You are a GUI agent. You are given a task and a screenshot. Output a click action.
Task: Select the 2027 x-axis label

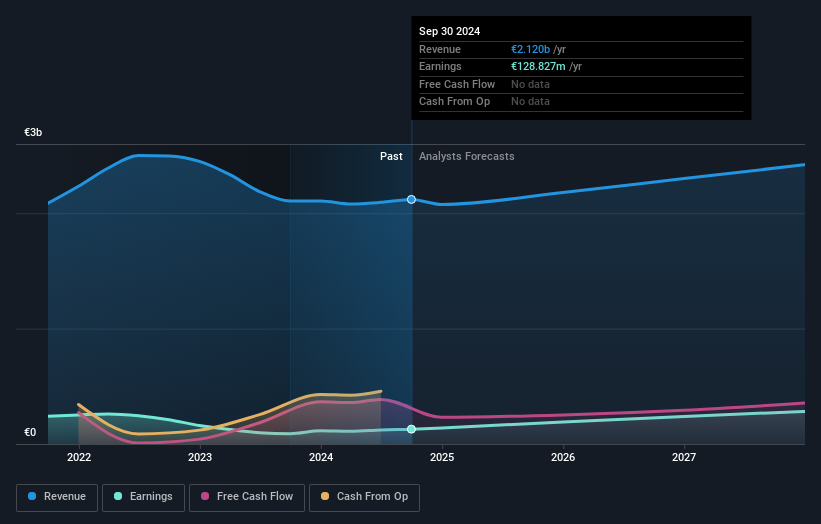point(684,458)
